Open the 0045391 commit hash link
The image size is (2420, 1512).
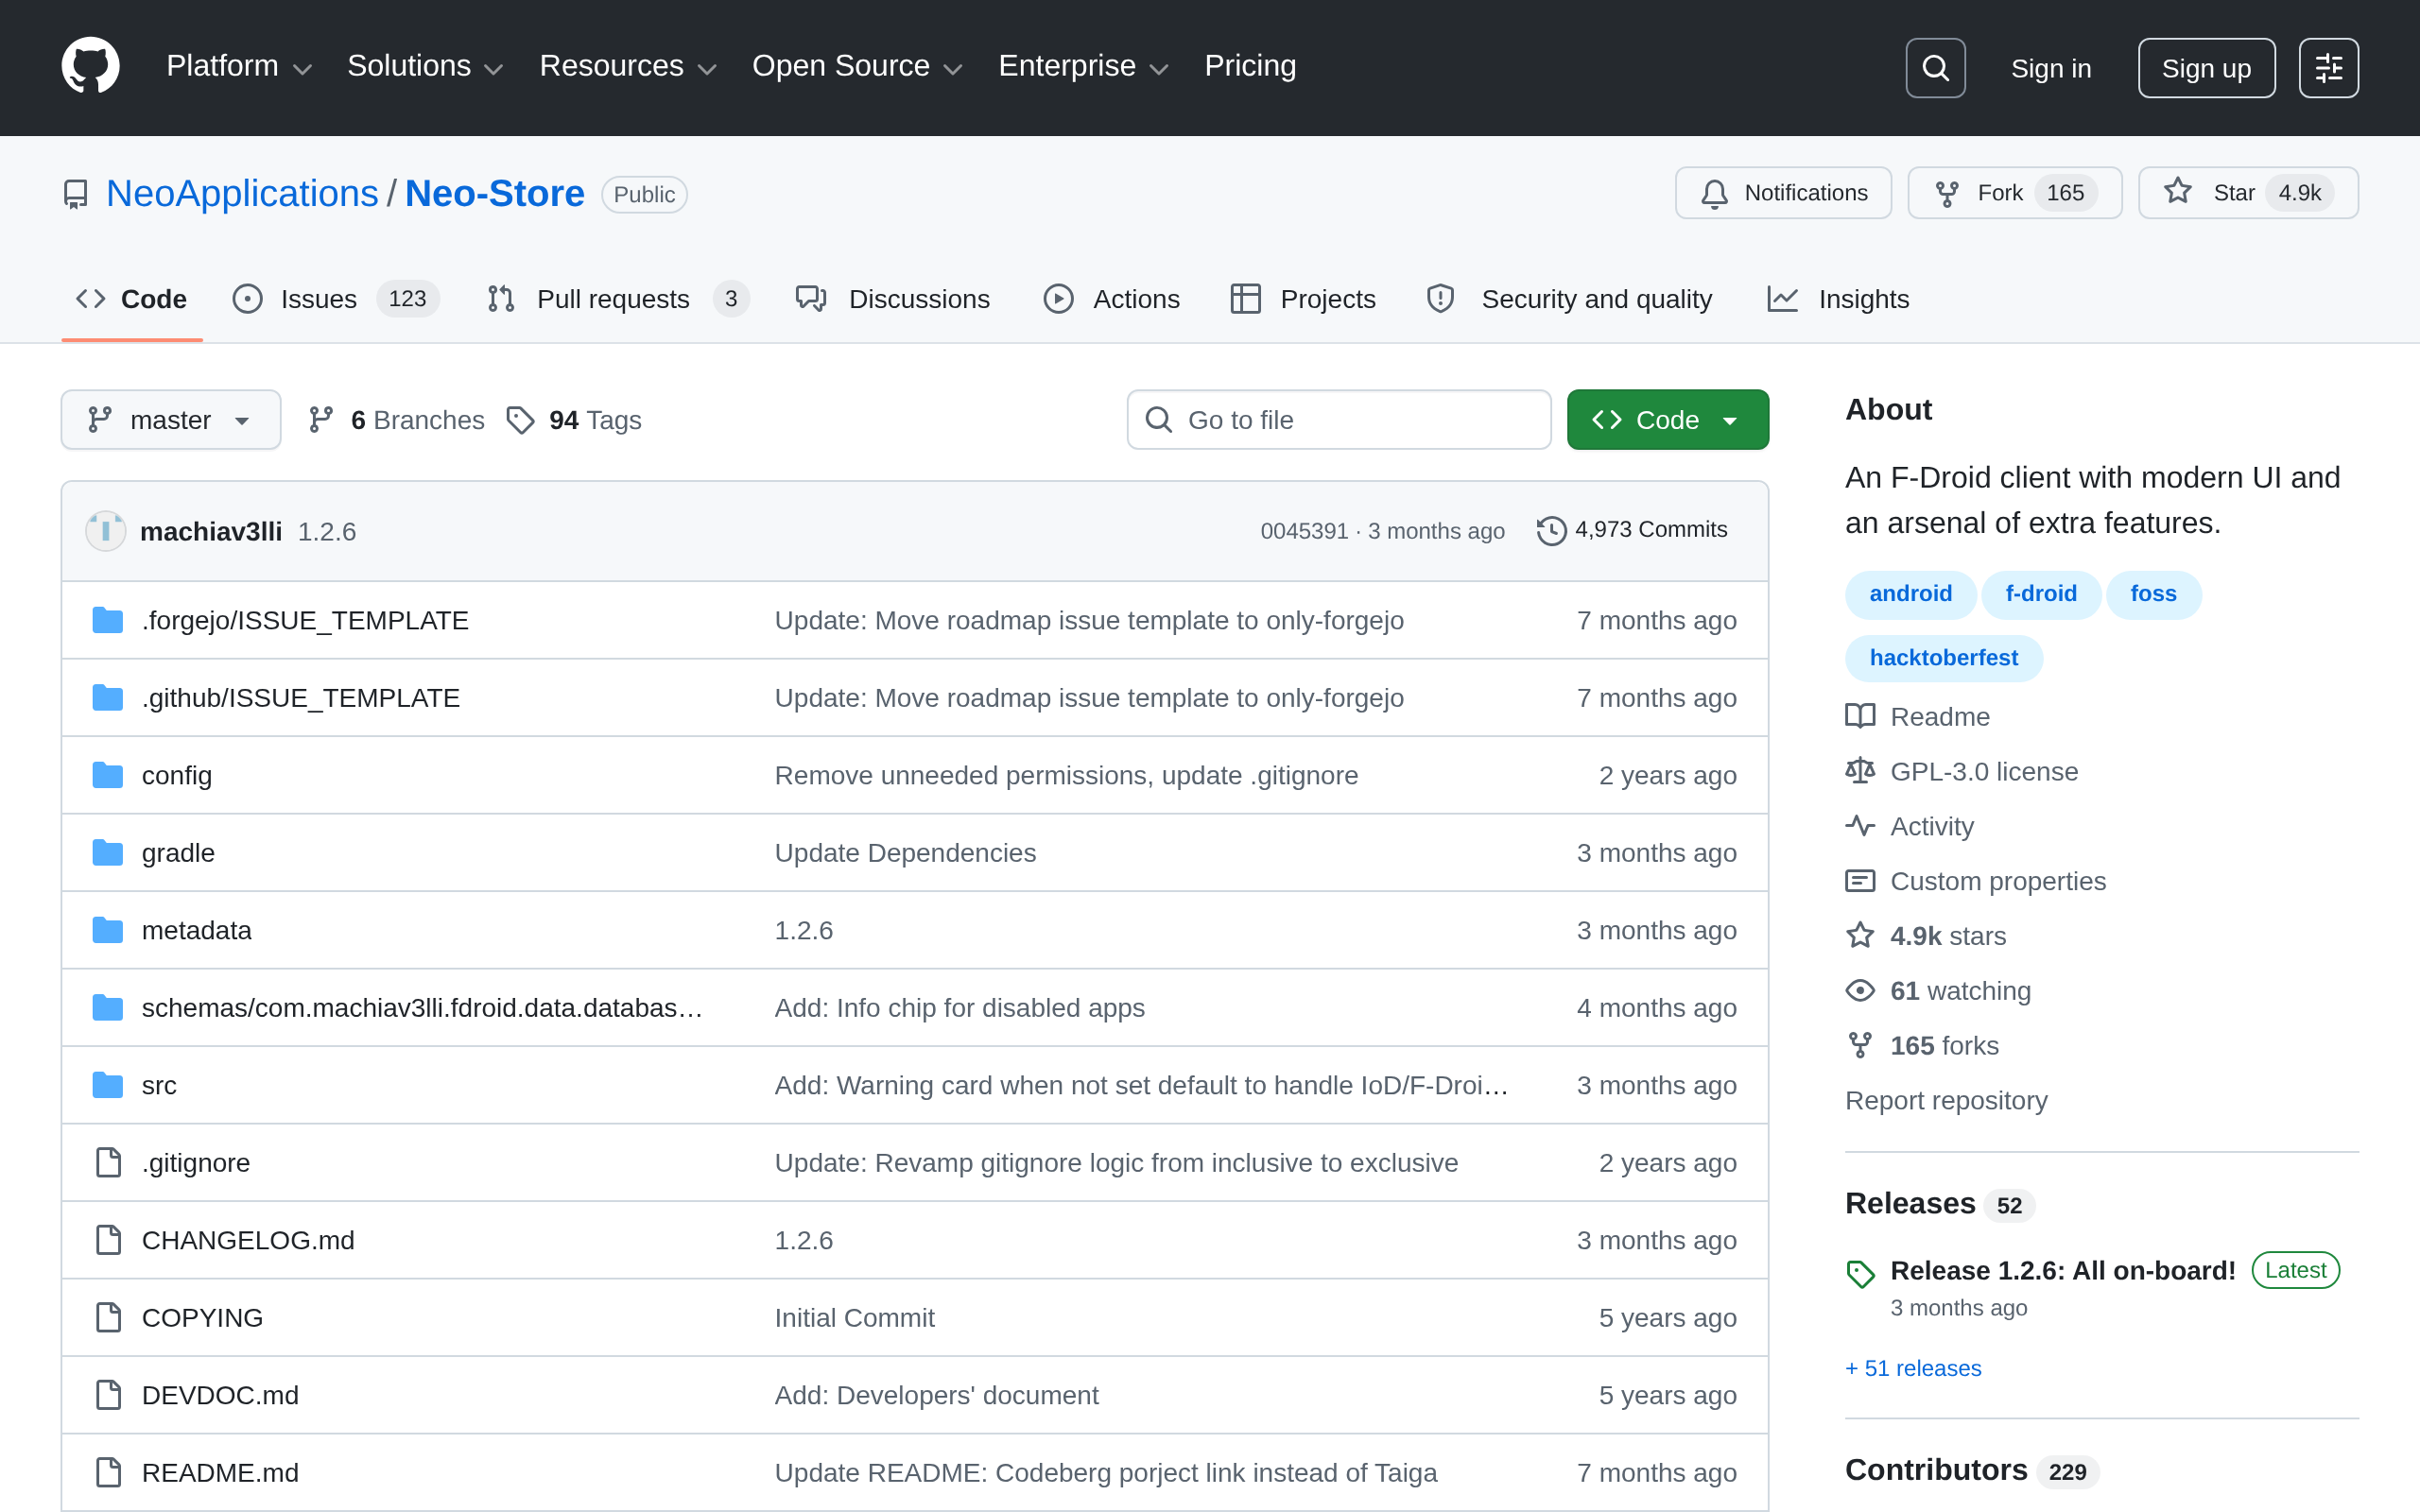1304,531
